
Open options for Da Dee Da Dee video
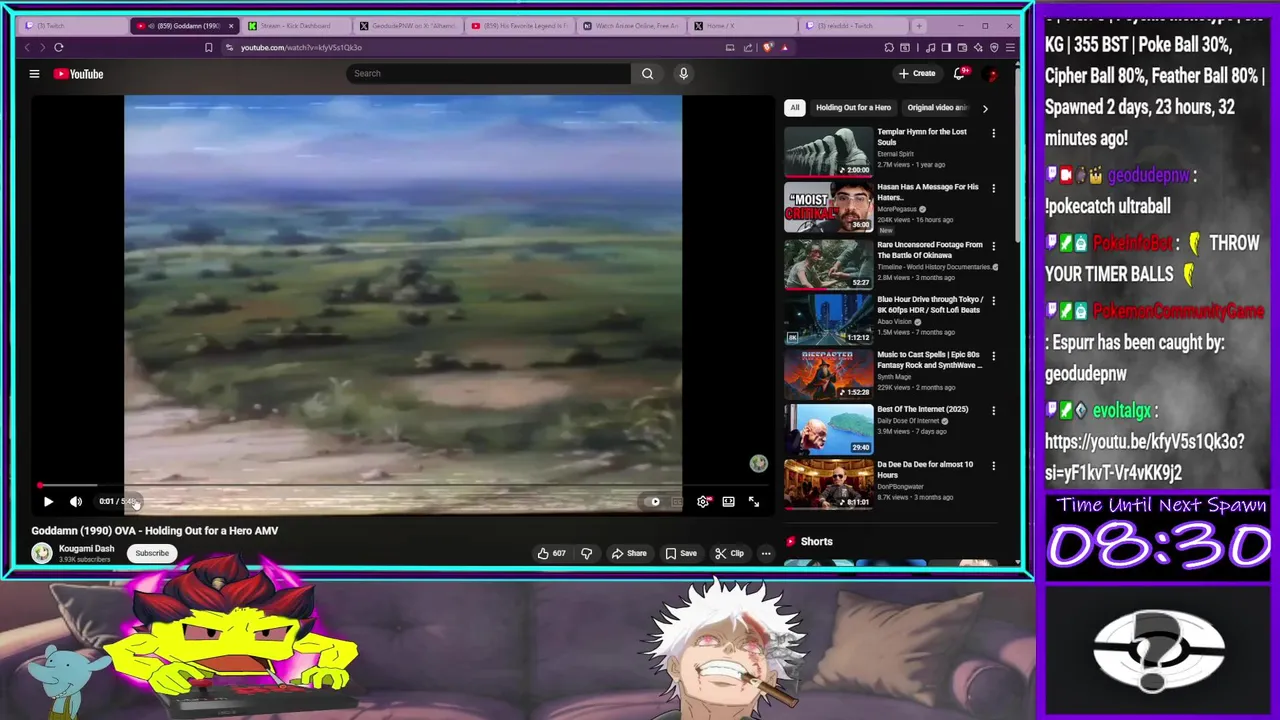pos(993,465)
